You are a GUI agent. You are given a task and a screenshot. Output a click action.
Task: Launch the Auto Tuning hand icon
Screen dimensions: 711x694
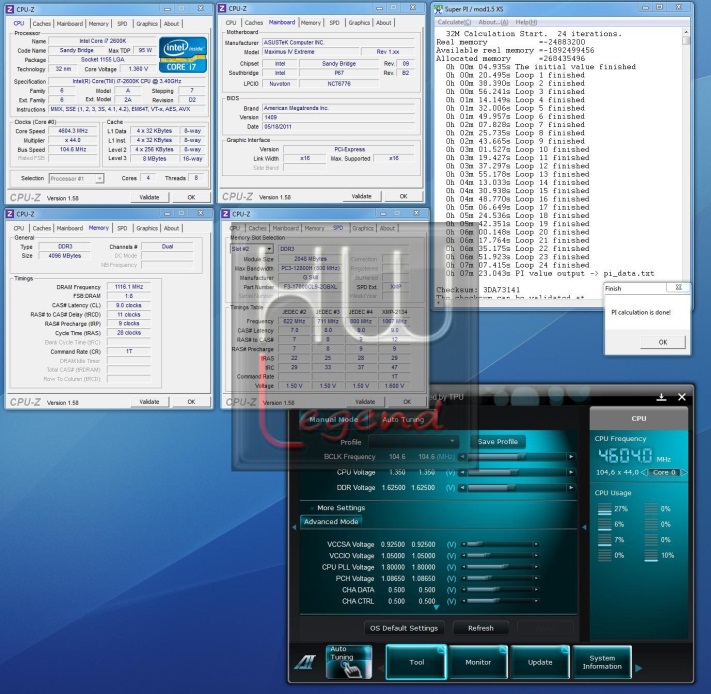(x=349, y=662)
